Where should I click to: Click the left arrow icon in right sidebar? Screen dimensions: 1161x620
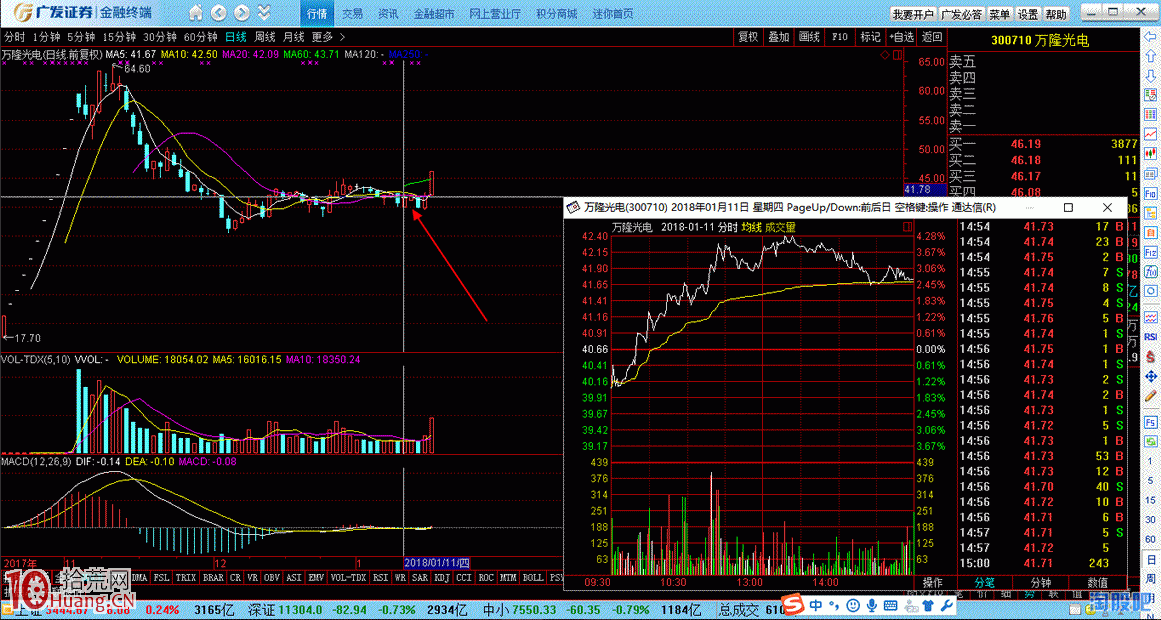1151,35
